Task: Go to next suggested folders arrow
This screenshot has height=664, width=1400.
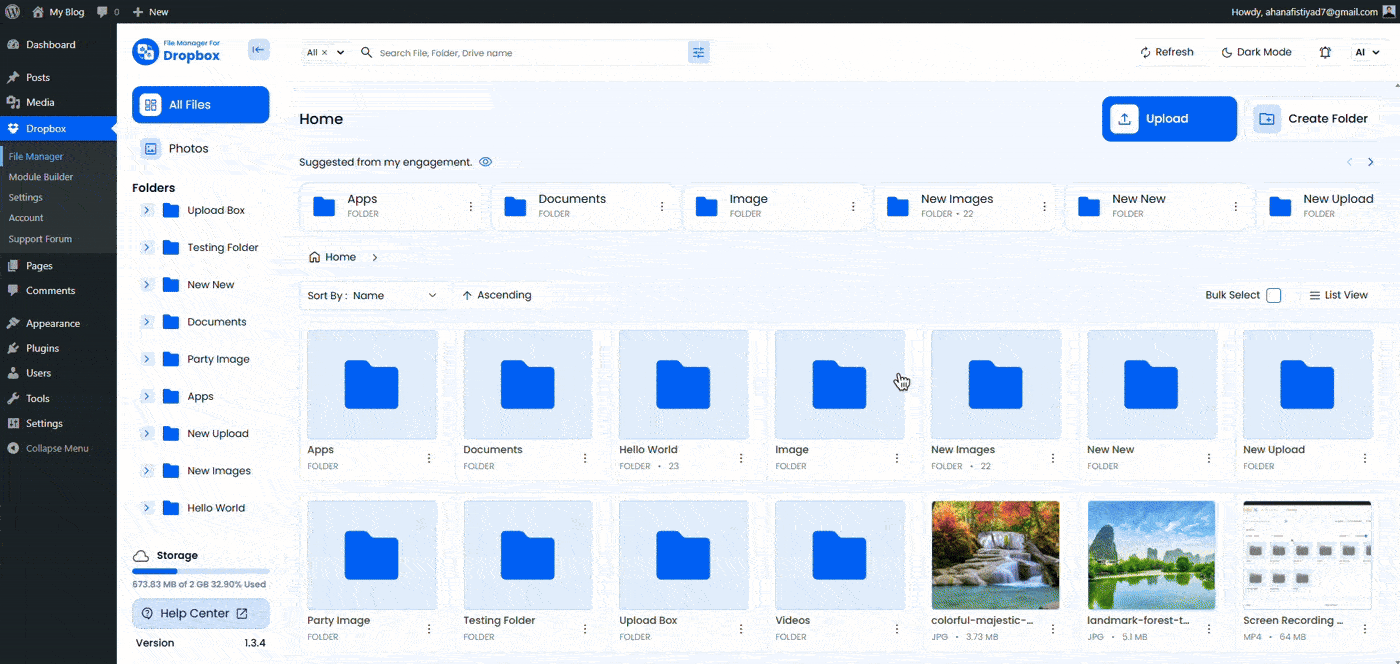Action: point(1370,162)
